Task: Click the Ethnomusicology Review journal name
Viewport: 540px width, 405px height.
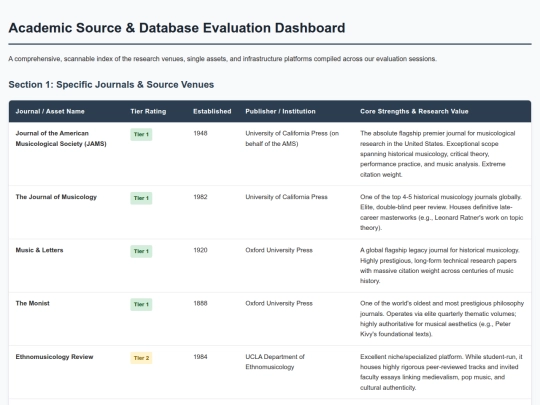Action: coord(54,357)
